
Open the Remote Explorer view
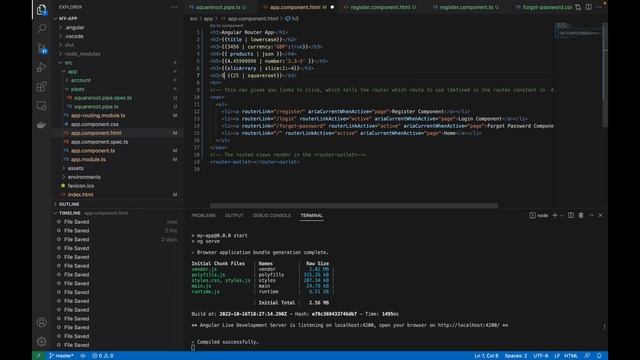pyautogui.click(x=42, y=106)
